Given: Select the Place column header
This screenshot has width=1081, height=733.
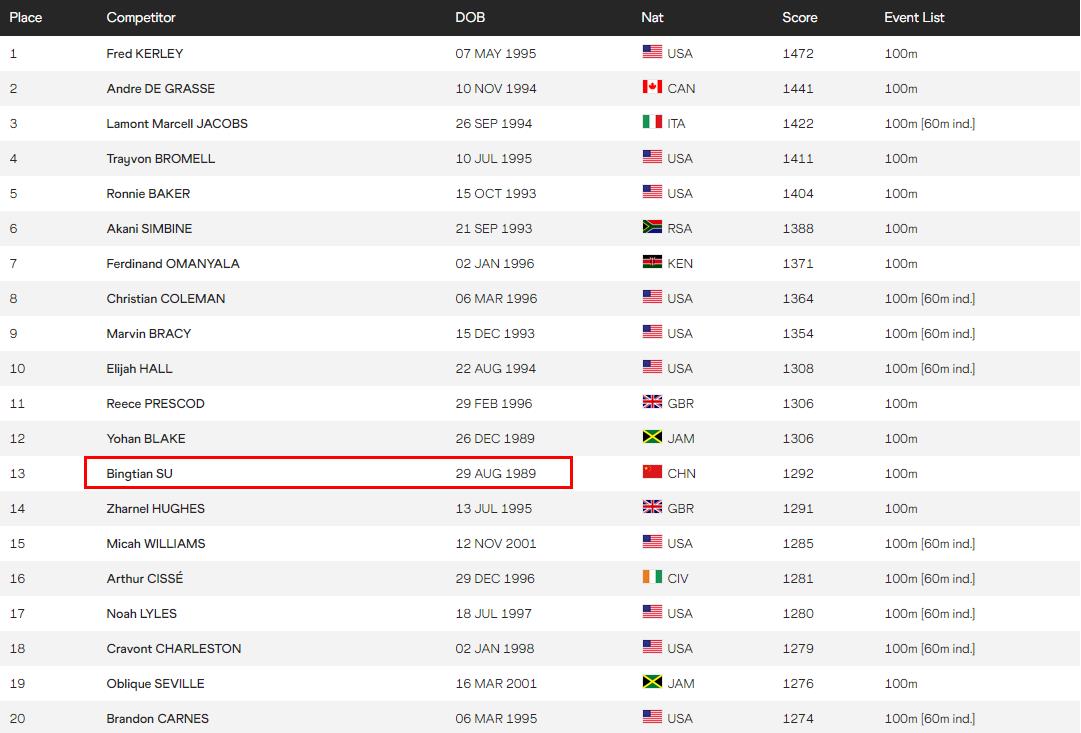Looking at the screenshot, I should tap(26, 17).
